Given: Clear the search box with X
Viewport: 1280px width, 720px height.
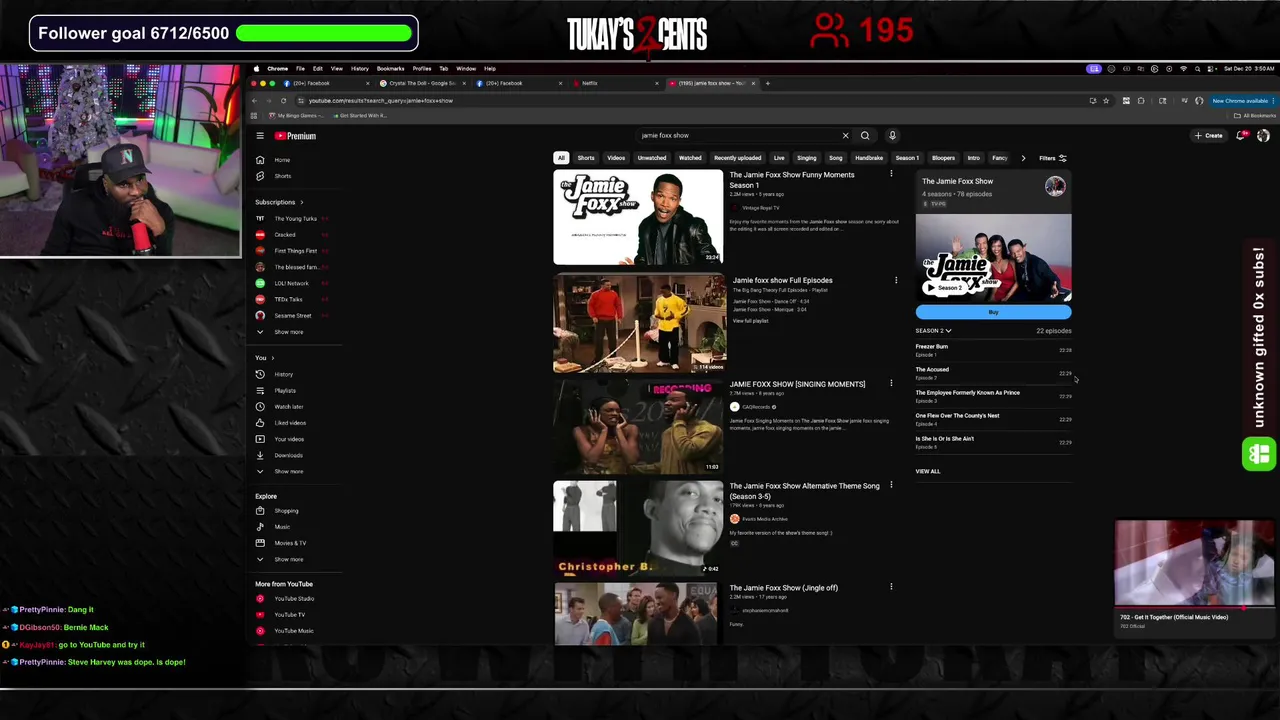Looking at the screenshot, I should (845, 135).
